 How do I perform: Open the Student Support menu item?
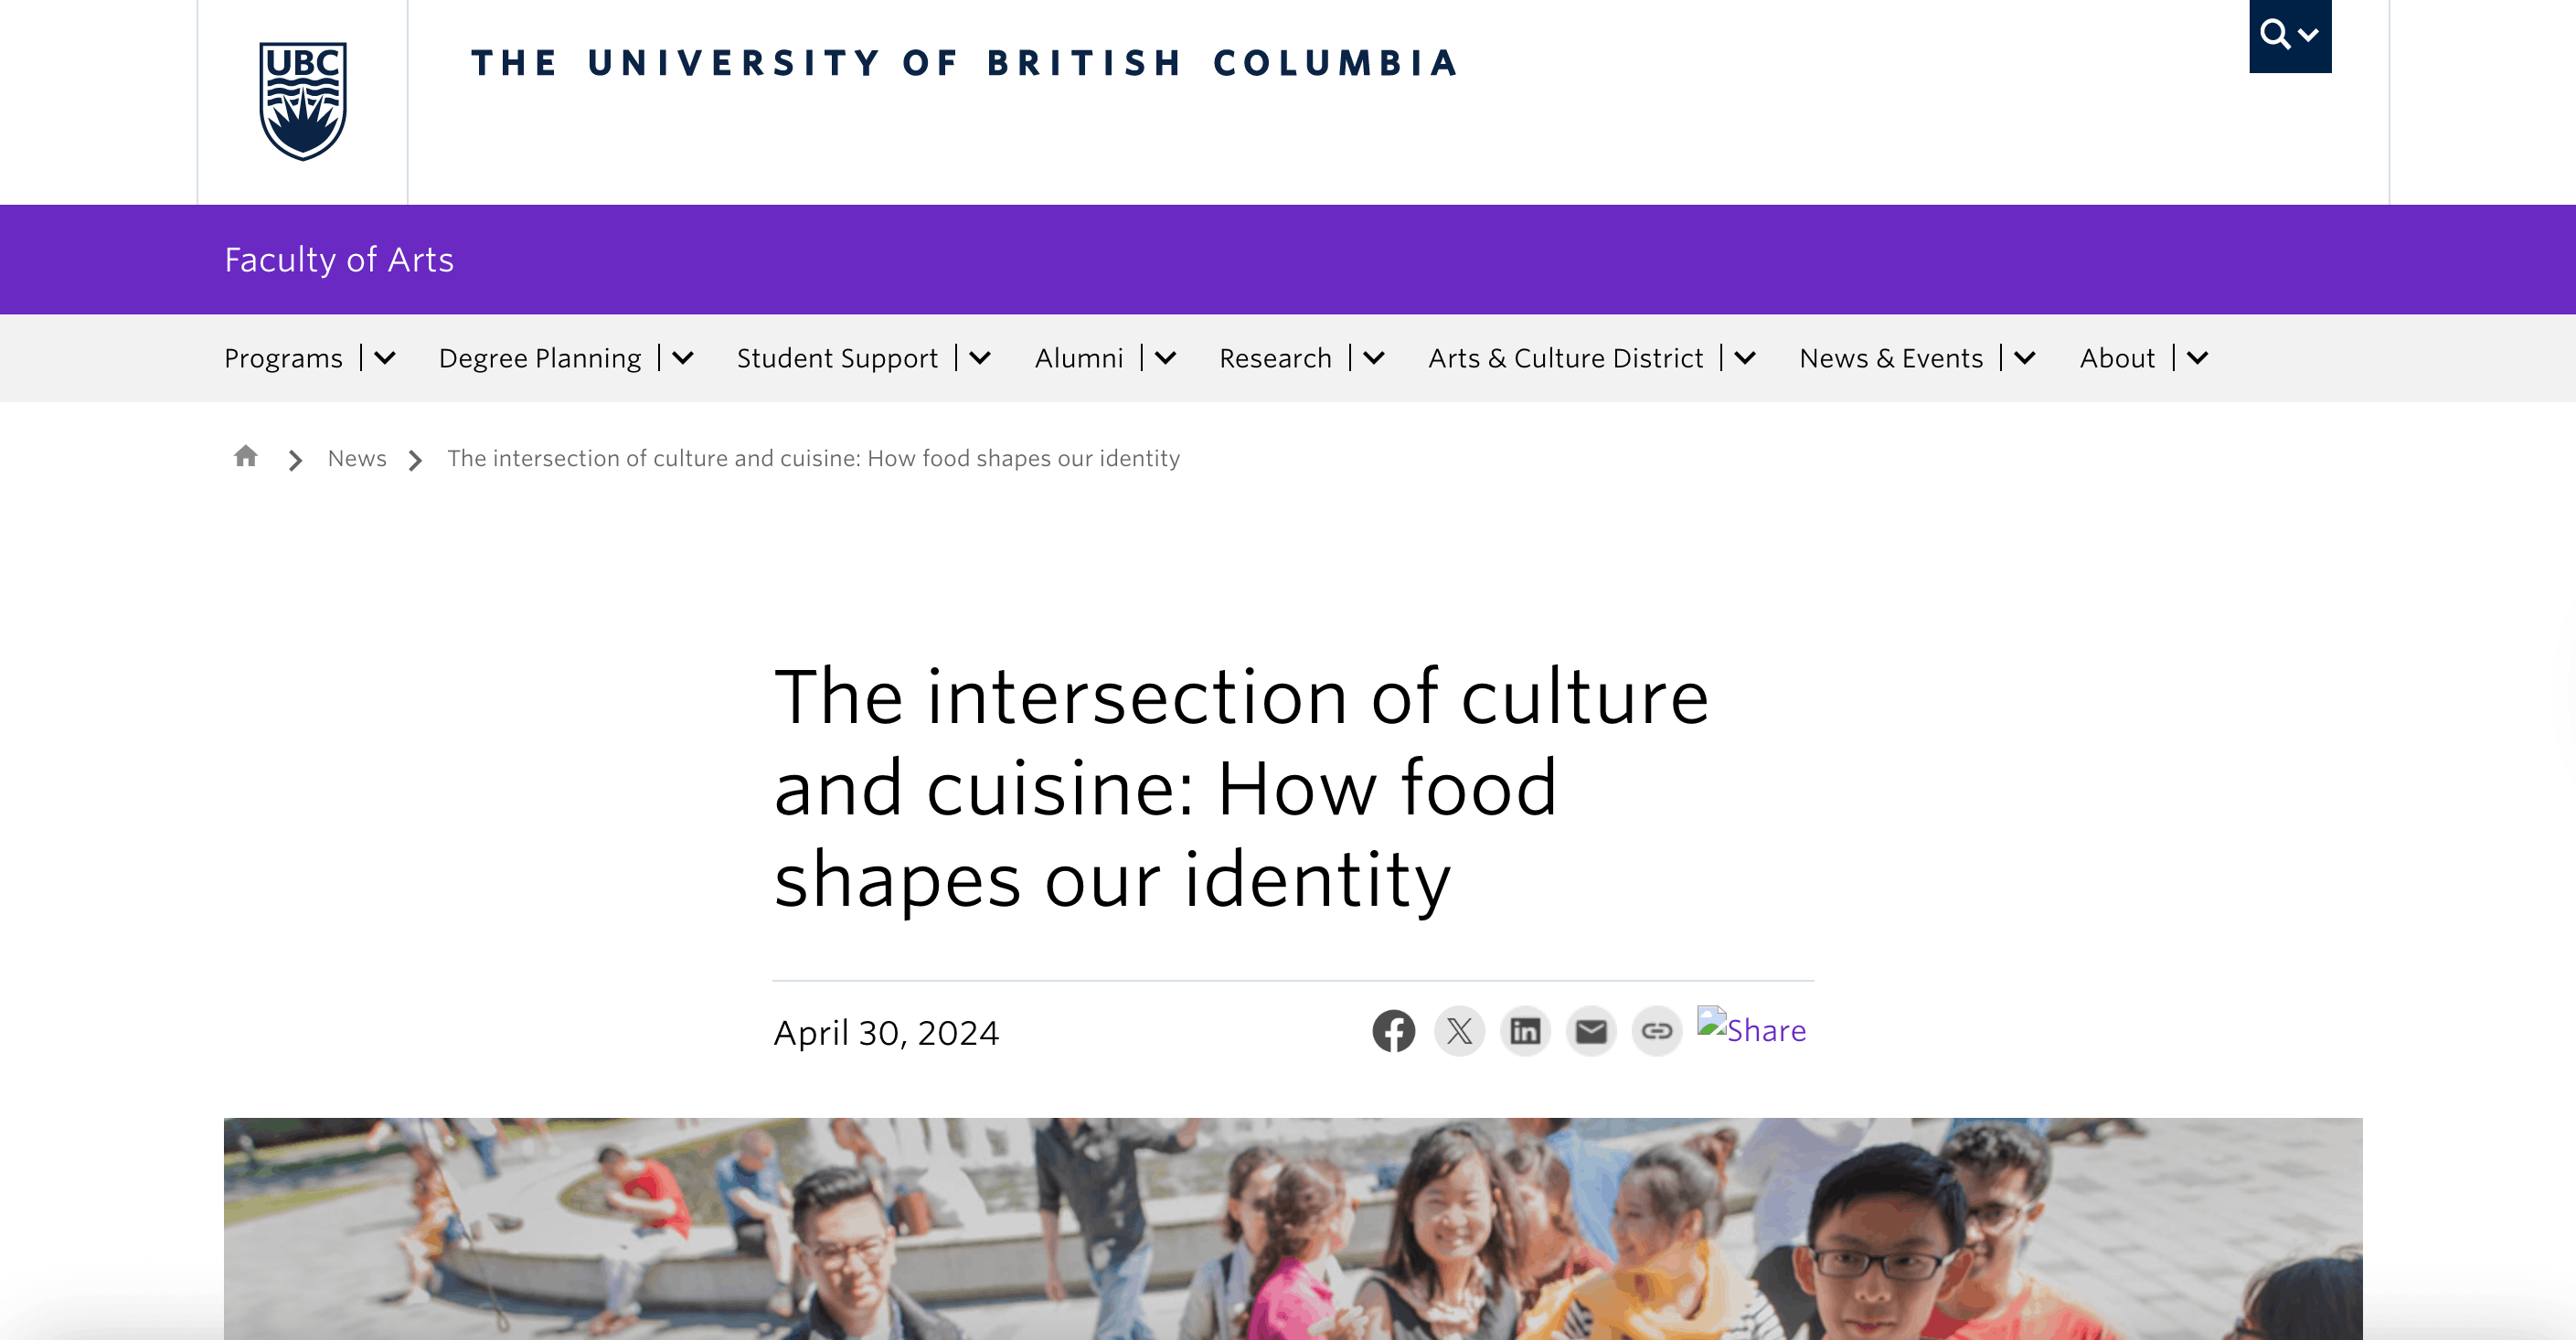tap(836, 358)
